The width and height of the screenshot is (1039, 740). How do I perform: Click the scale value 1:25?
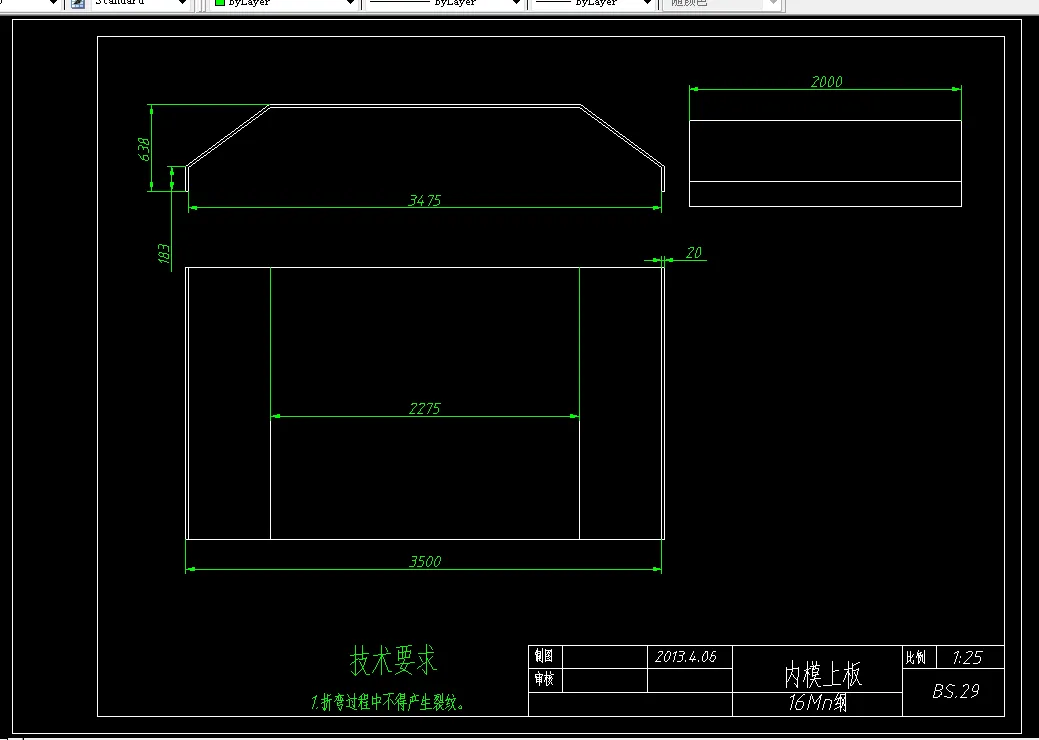(967, 658)
